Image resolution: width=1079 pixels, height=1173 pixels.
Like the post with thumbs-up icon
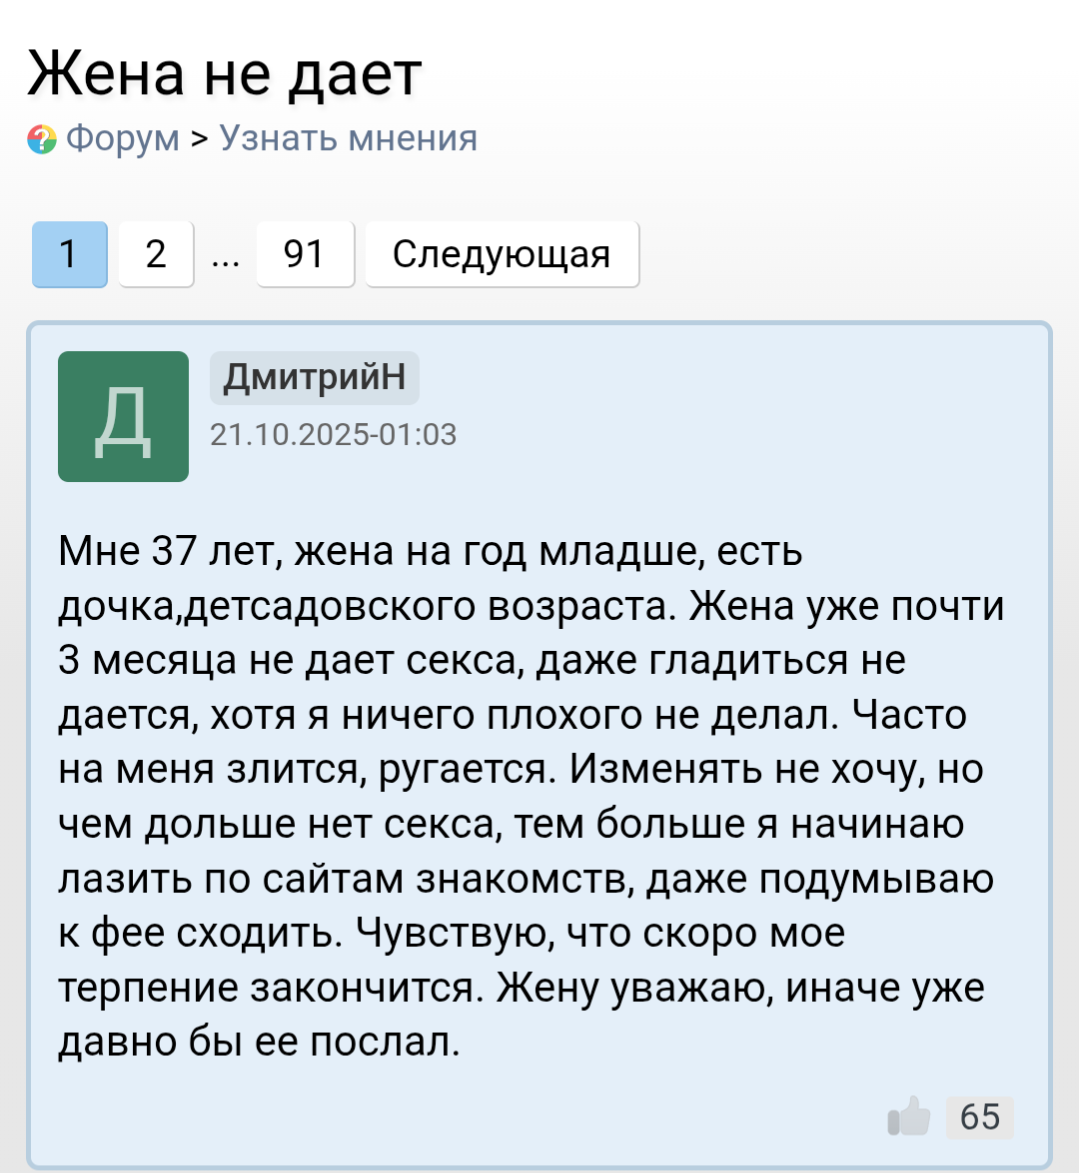coord(909,1116)
